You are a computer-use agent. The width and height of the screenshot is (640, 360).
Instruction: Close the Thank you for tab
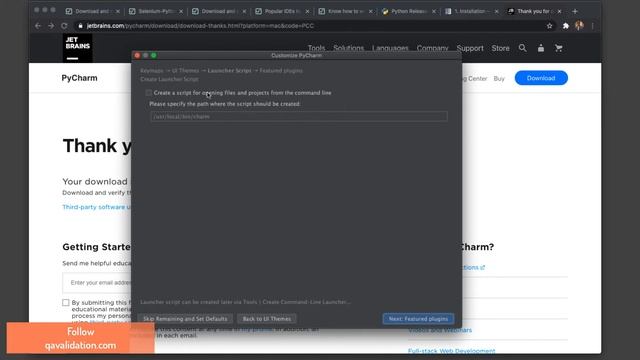(x=559, y=11)
